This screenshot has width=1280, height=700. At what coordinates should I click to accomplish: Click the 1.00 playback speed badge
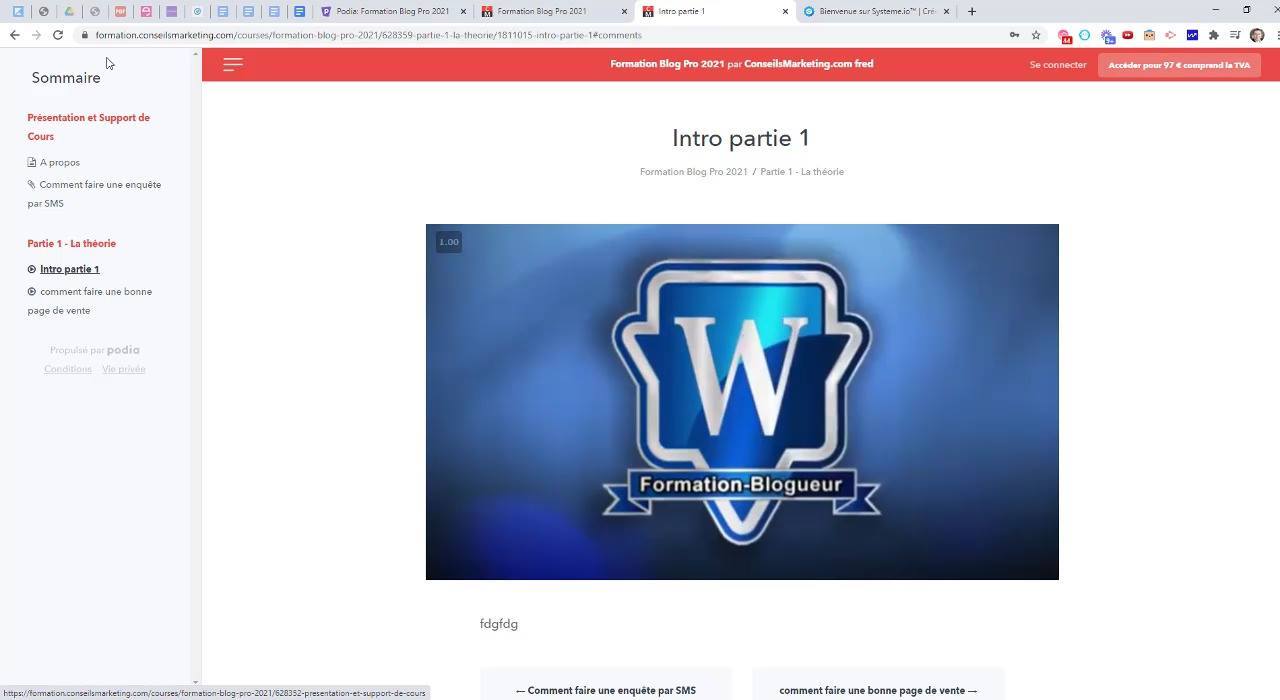click(449, 242)
